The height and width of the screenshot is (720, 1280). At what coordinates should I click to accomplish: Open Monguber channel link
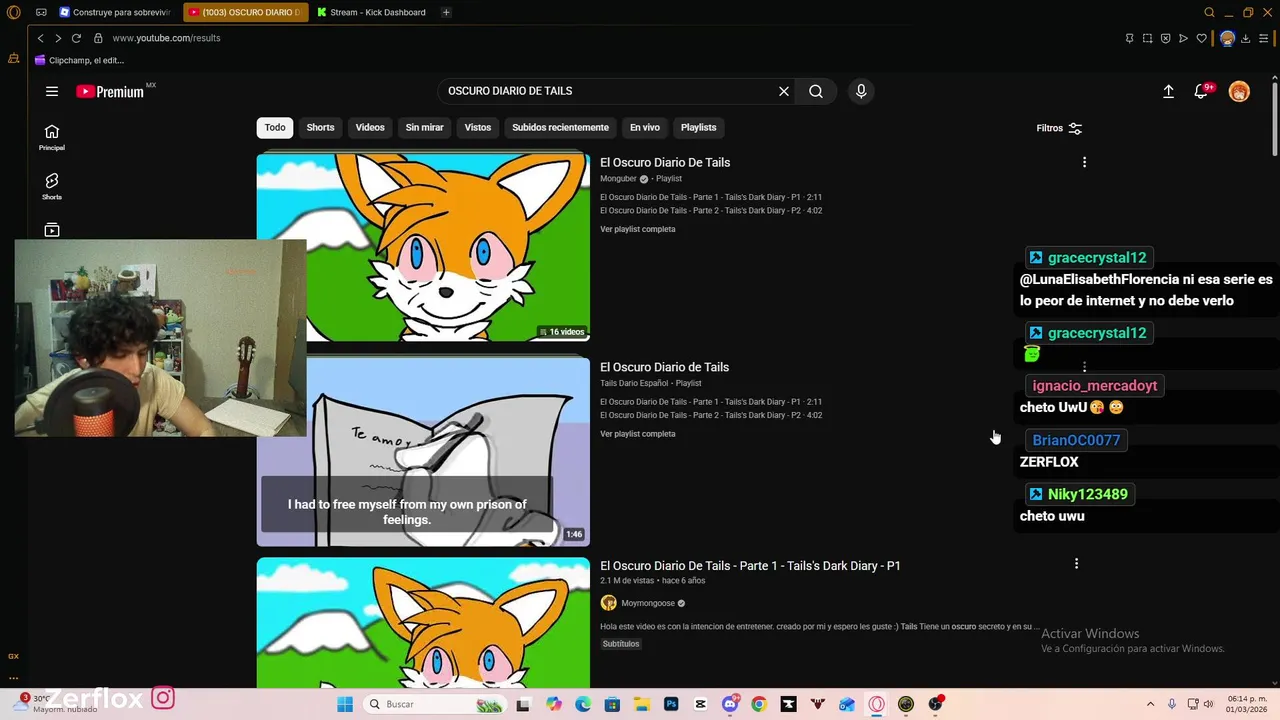pyautogui.click(x=618, y=179)
